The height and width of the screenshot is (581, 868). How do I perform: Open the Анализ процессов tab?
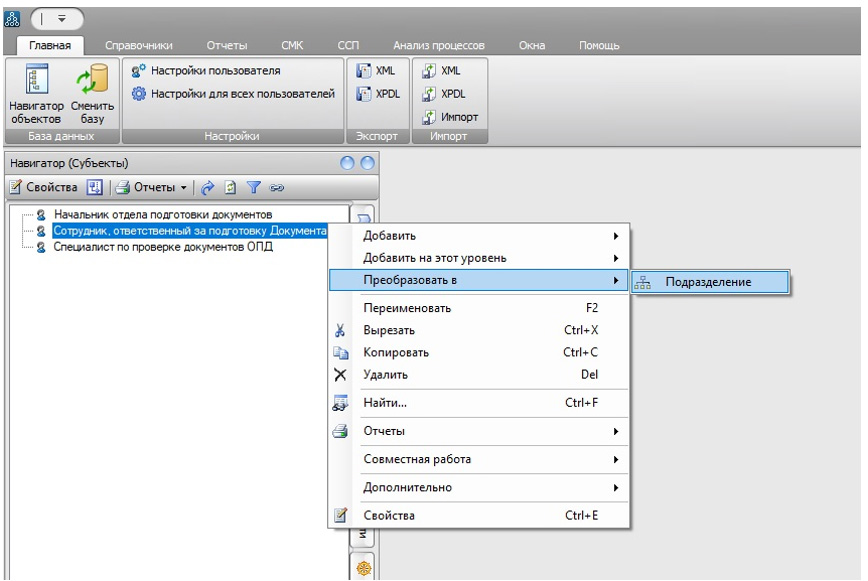coord(438,46)
